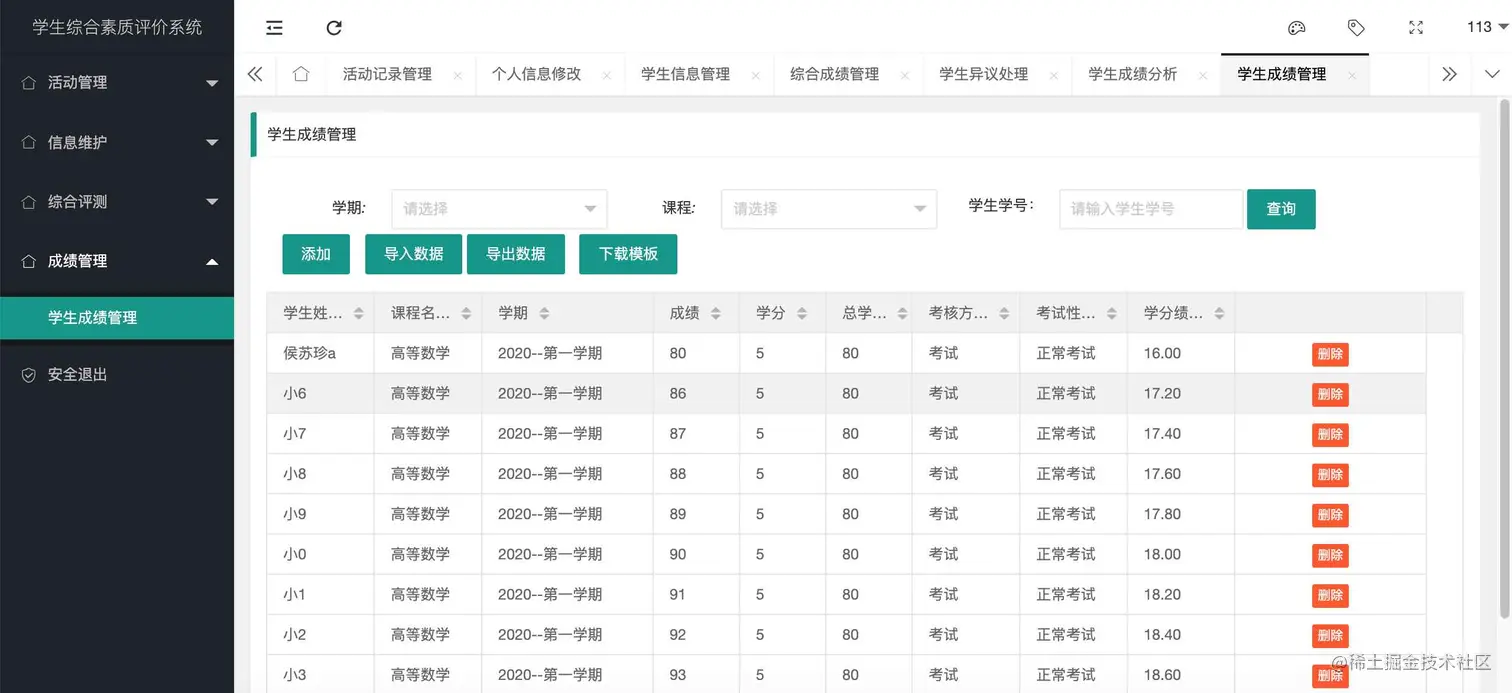Image resolution: width=1512 pixels, height=693 pixels.
Task: Open tab operations dropdown arrow
Action: click(1492, 74)
